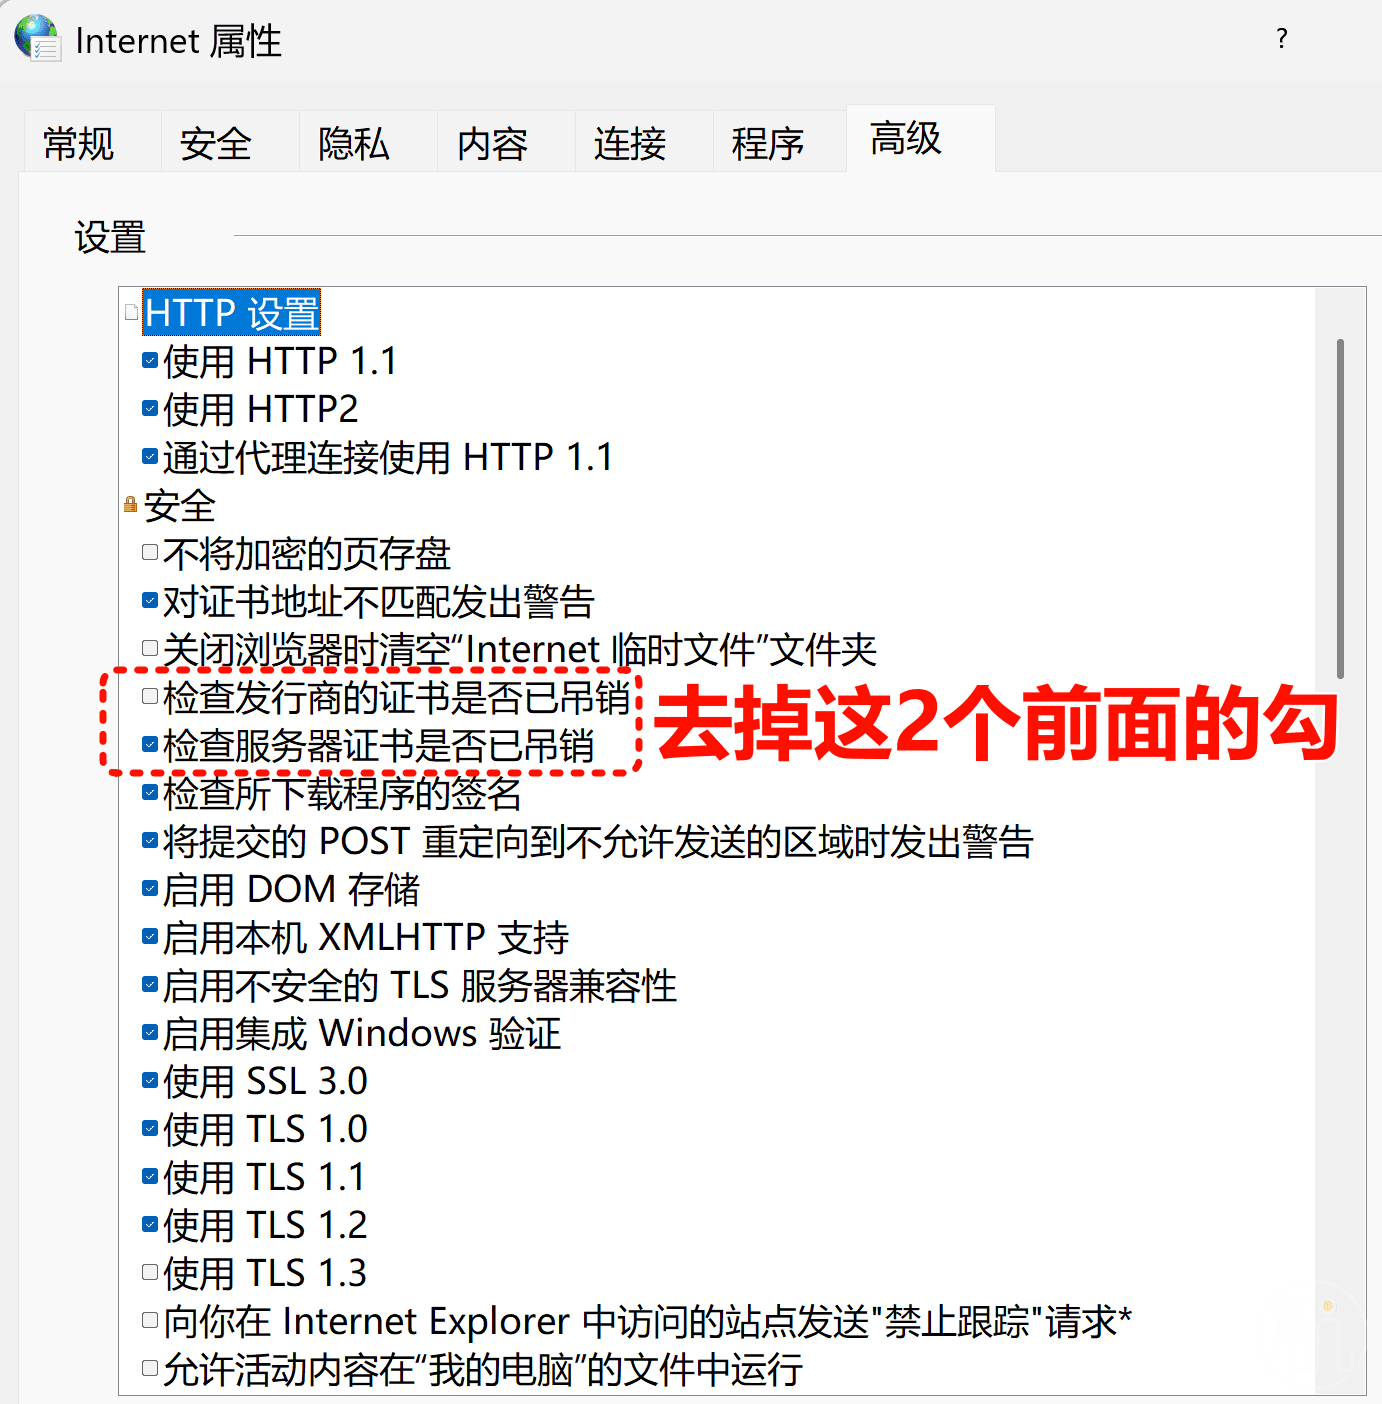Disable 使用 SSL 3.0 checkbox

[150, 1080]
